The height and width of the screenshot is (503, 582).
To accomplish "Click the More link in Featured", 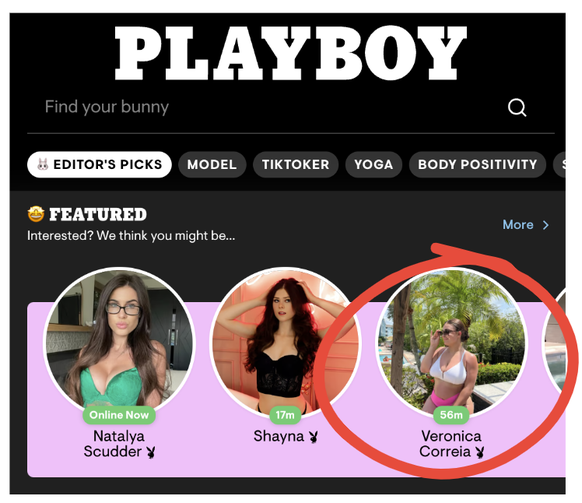I will [518, 225].
